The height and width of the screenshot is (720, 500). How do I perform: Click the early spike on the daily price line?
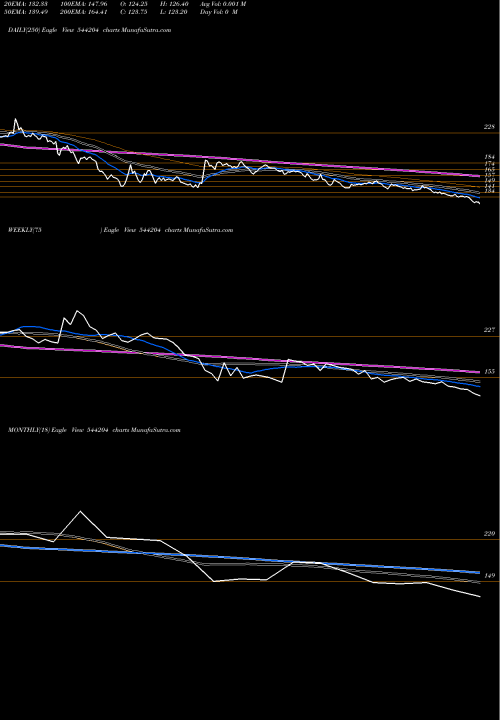click(x=16, y=119)
